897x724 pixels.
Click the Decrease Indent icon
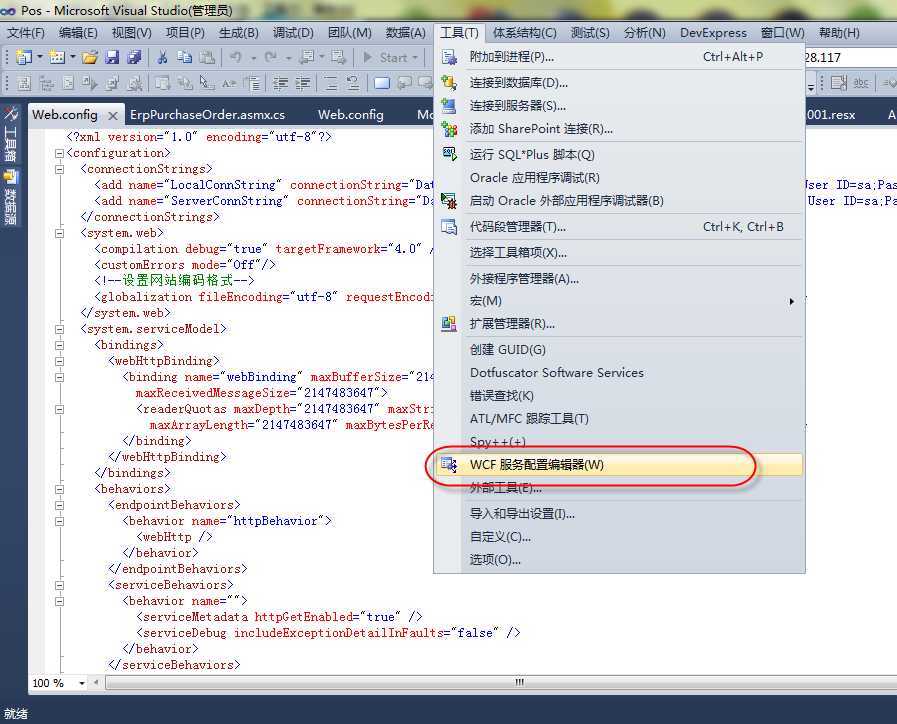click(280, 83)
